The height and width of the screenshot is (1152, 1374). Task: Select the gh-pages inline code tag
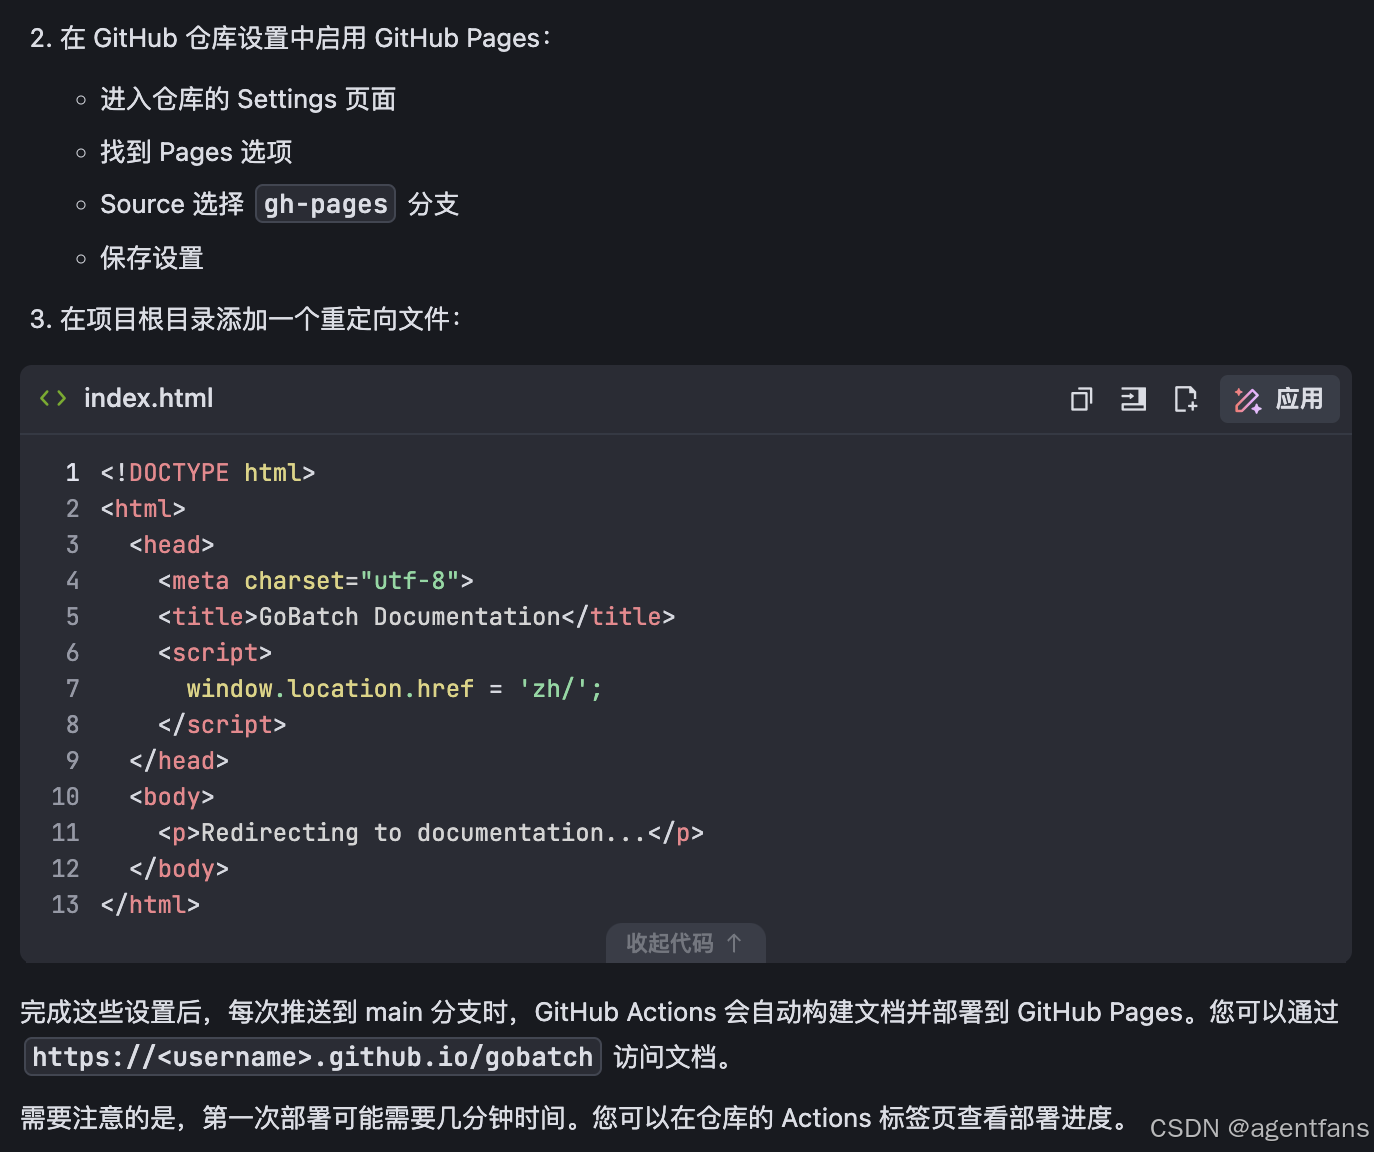[325, 204]
